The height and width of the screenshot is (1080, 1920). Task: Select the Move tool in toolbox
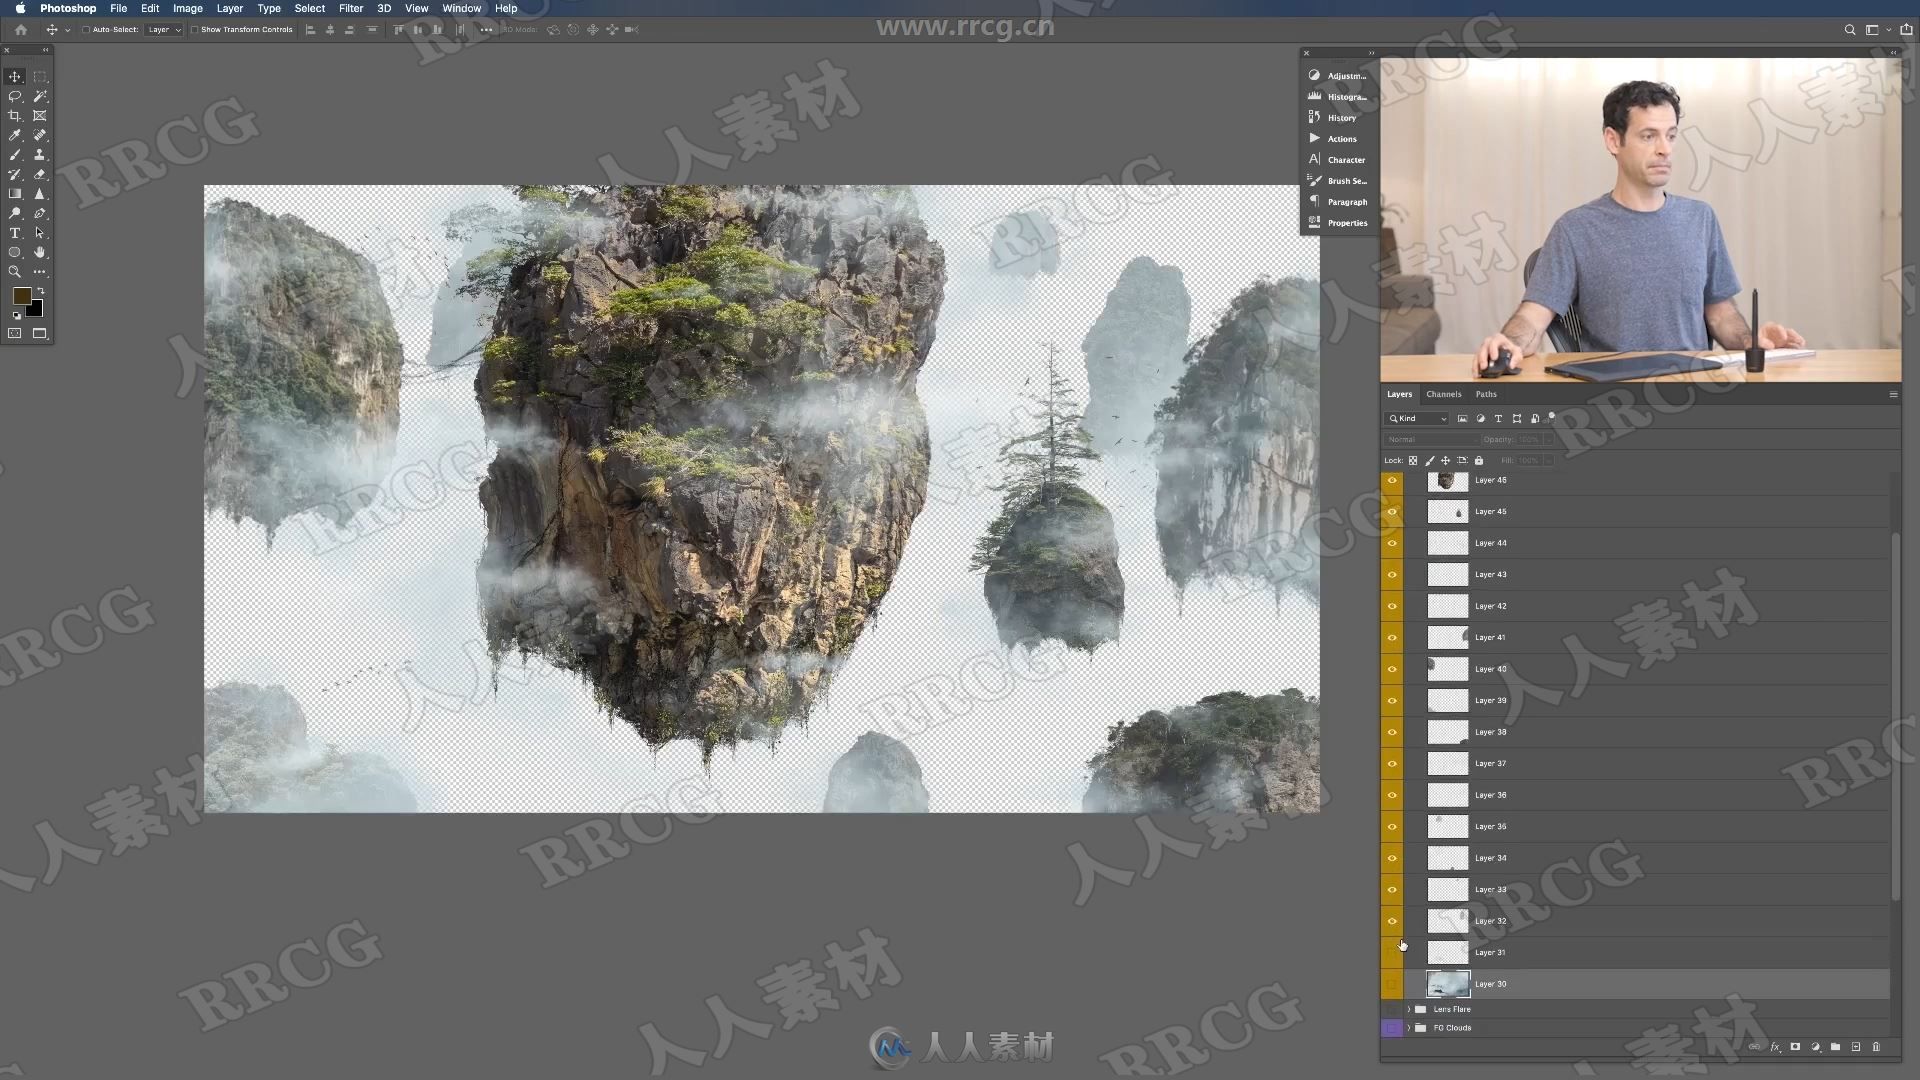[15, 77]
